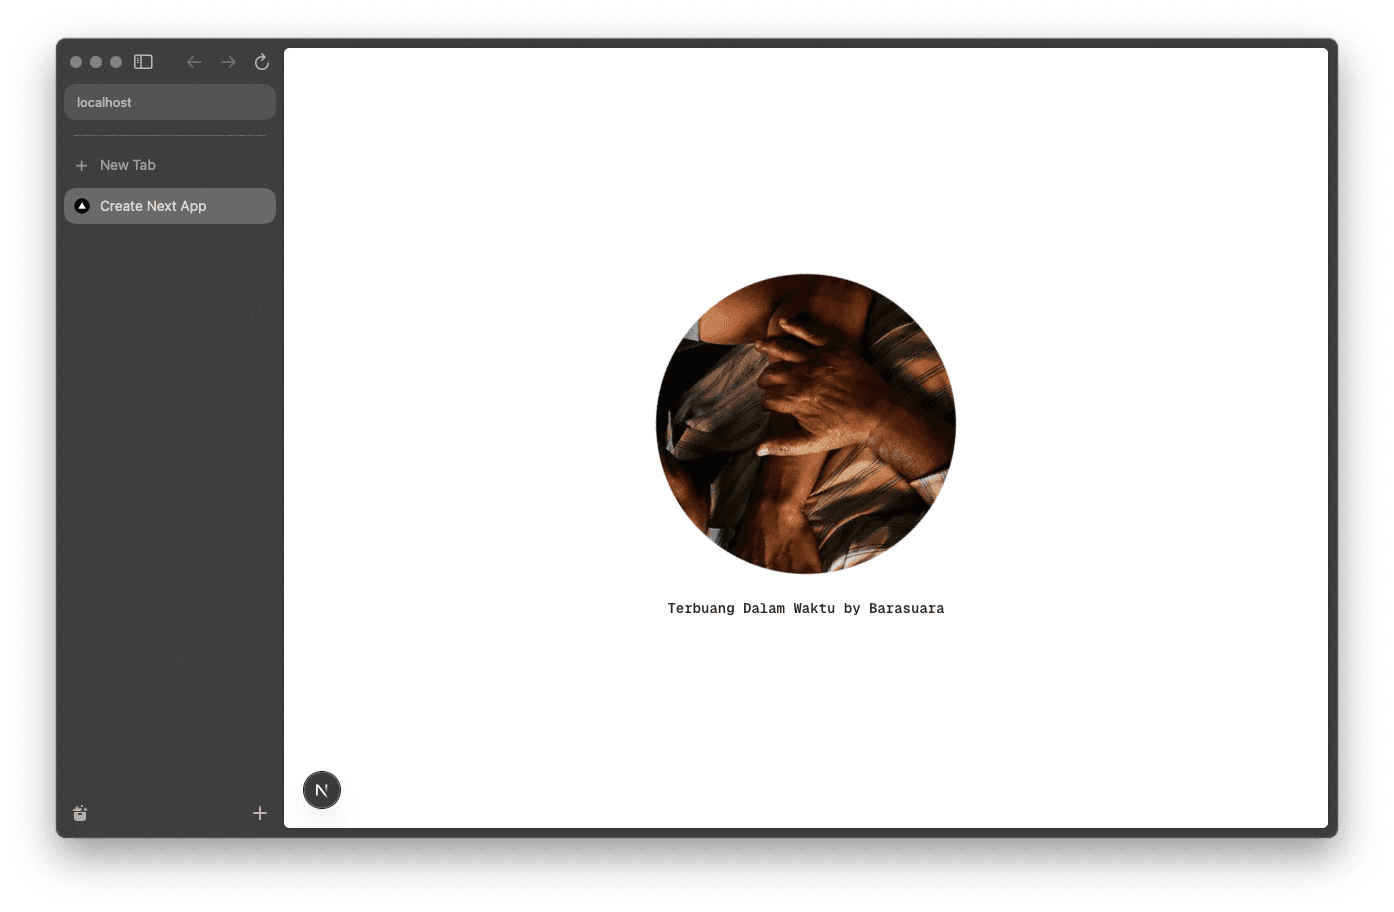The image size is (1394, 912).
Task: Go forward with the right arrow
Action: pyautogui.click(x=229, y=62)
